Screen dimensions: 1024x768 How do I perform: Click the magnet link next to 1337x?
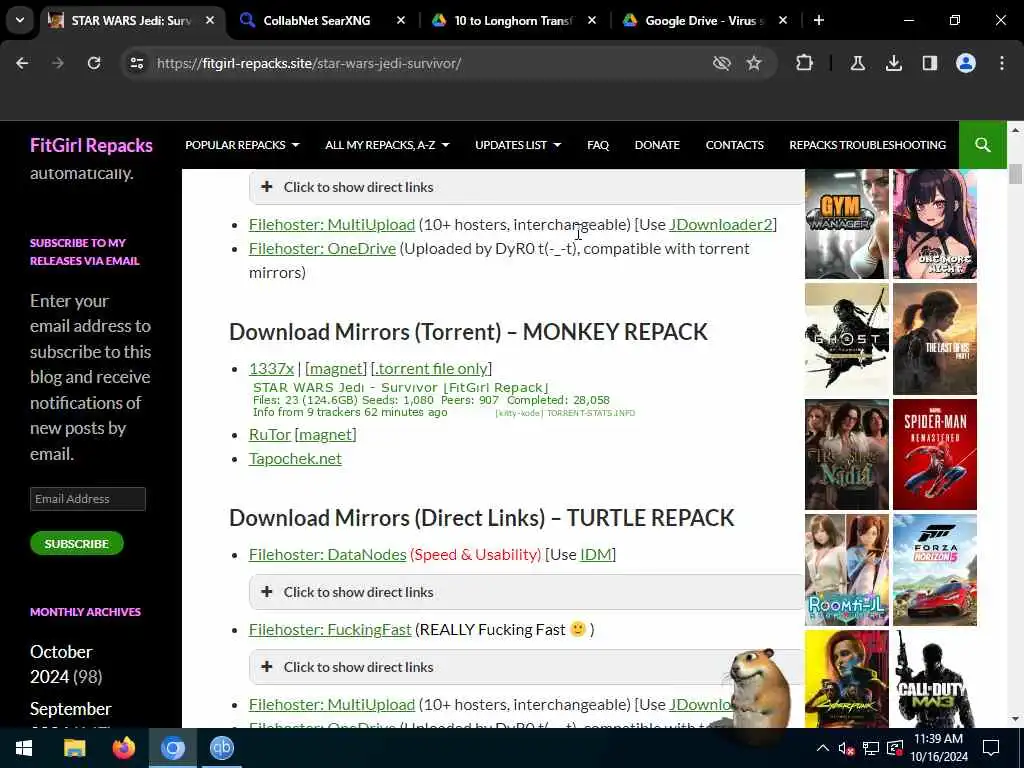coord(336,368)
